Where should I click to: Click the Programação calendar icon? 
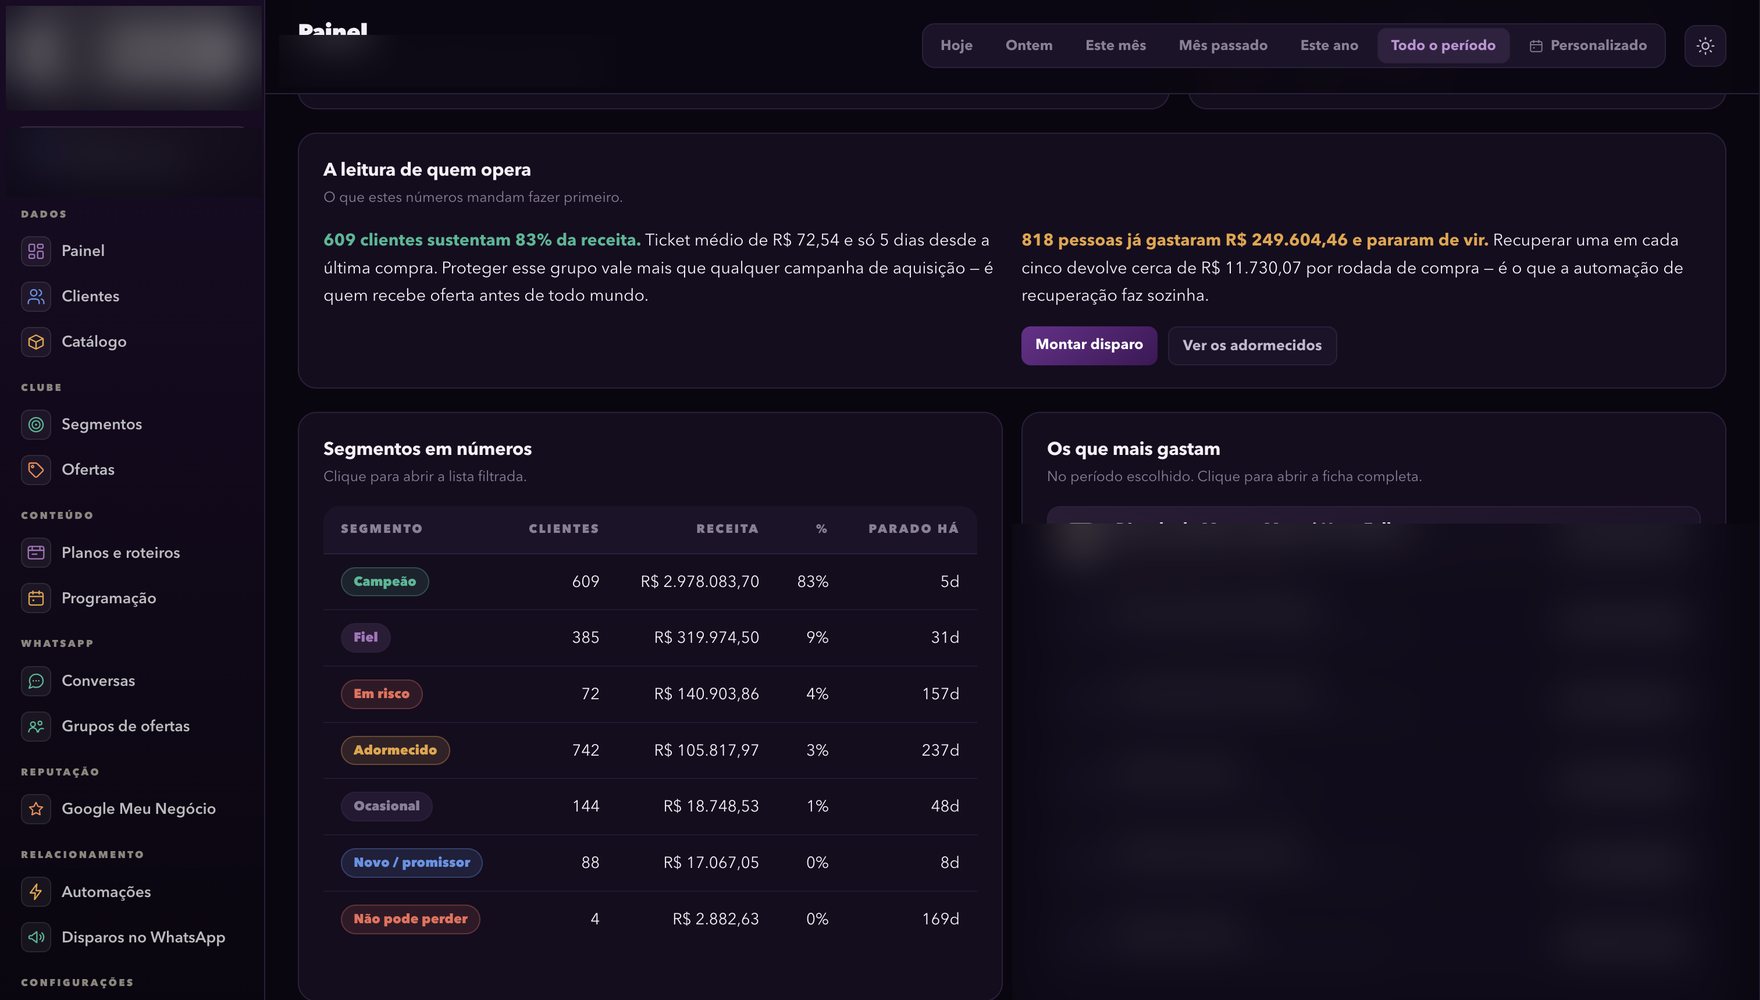click(36, 598)
